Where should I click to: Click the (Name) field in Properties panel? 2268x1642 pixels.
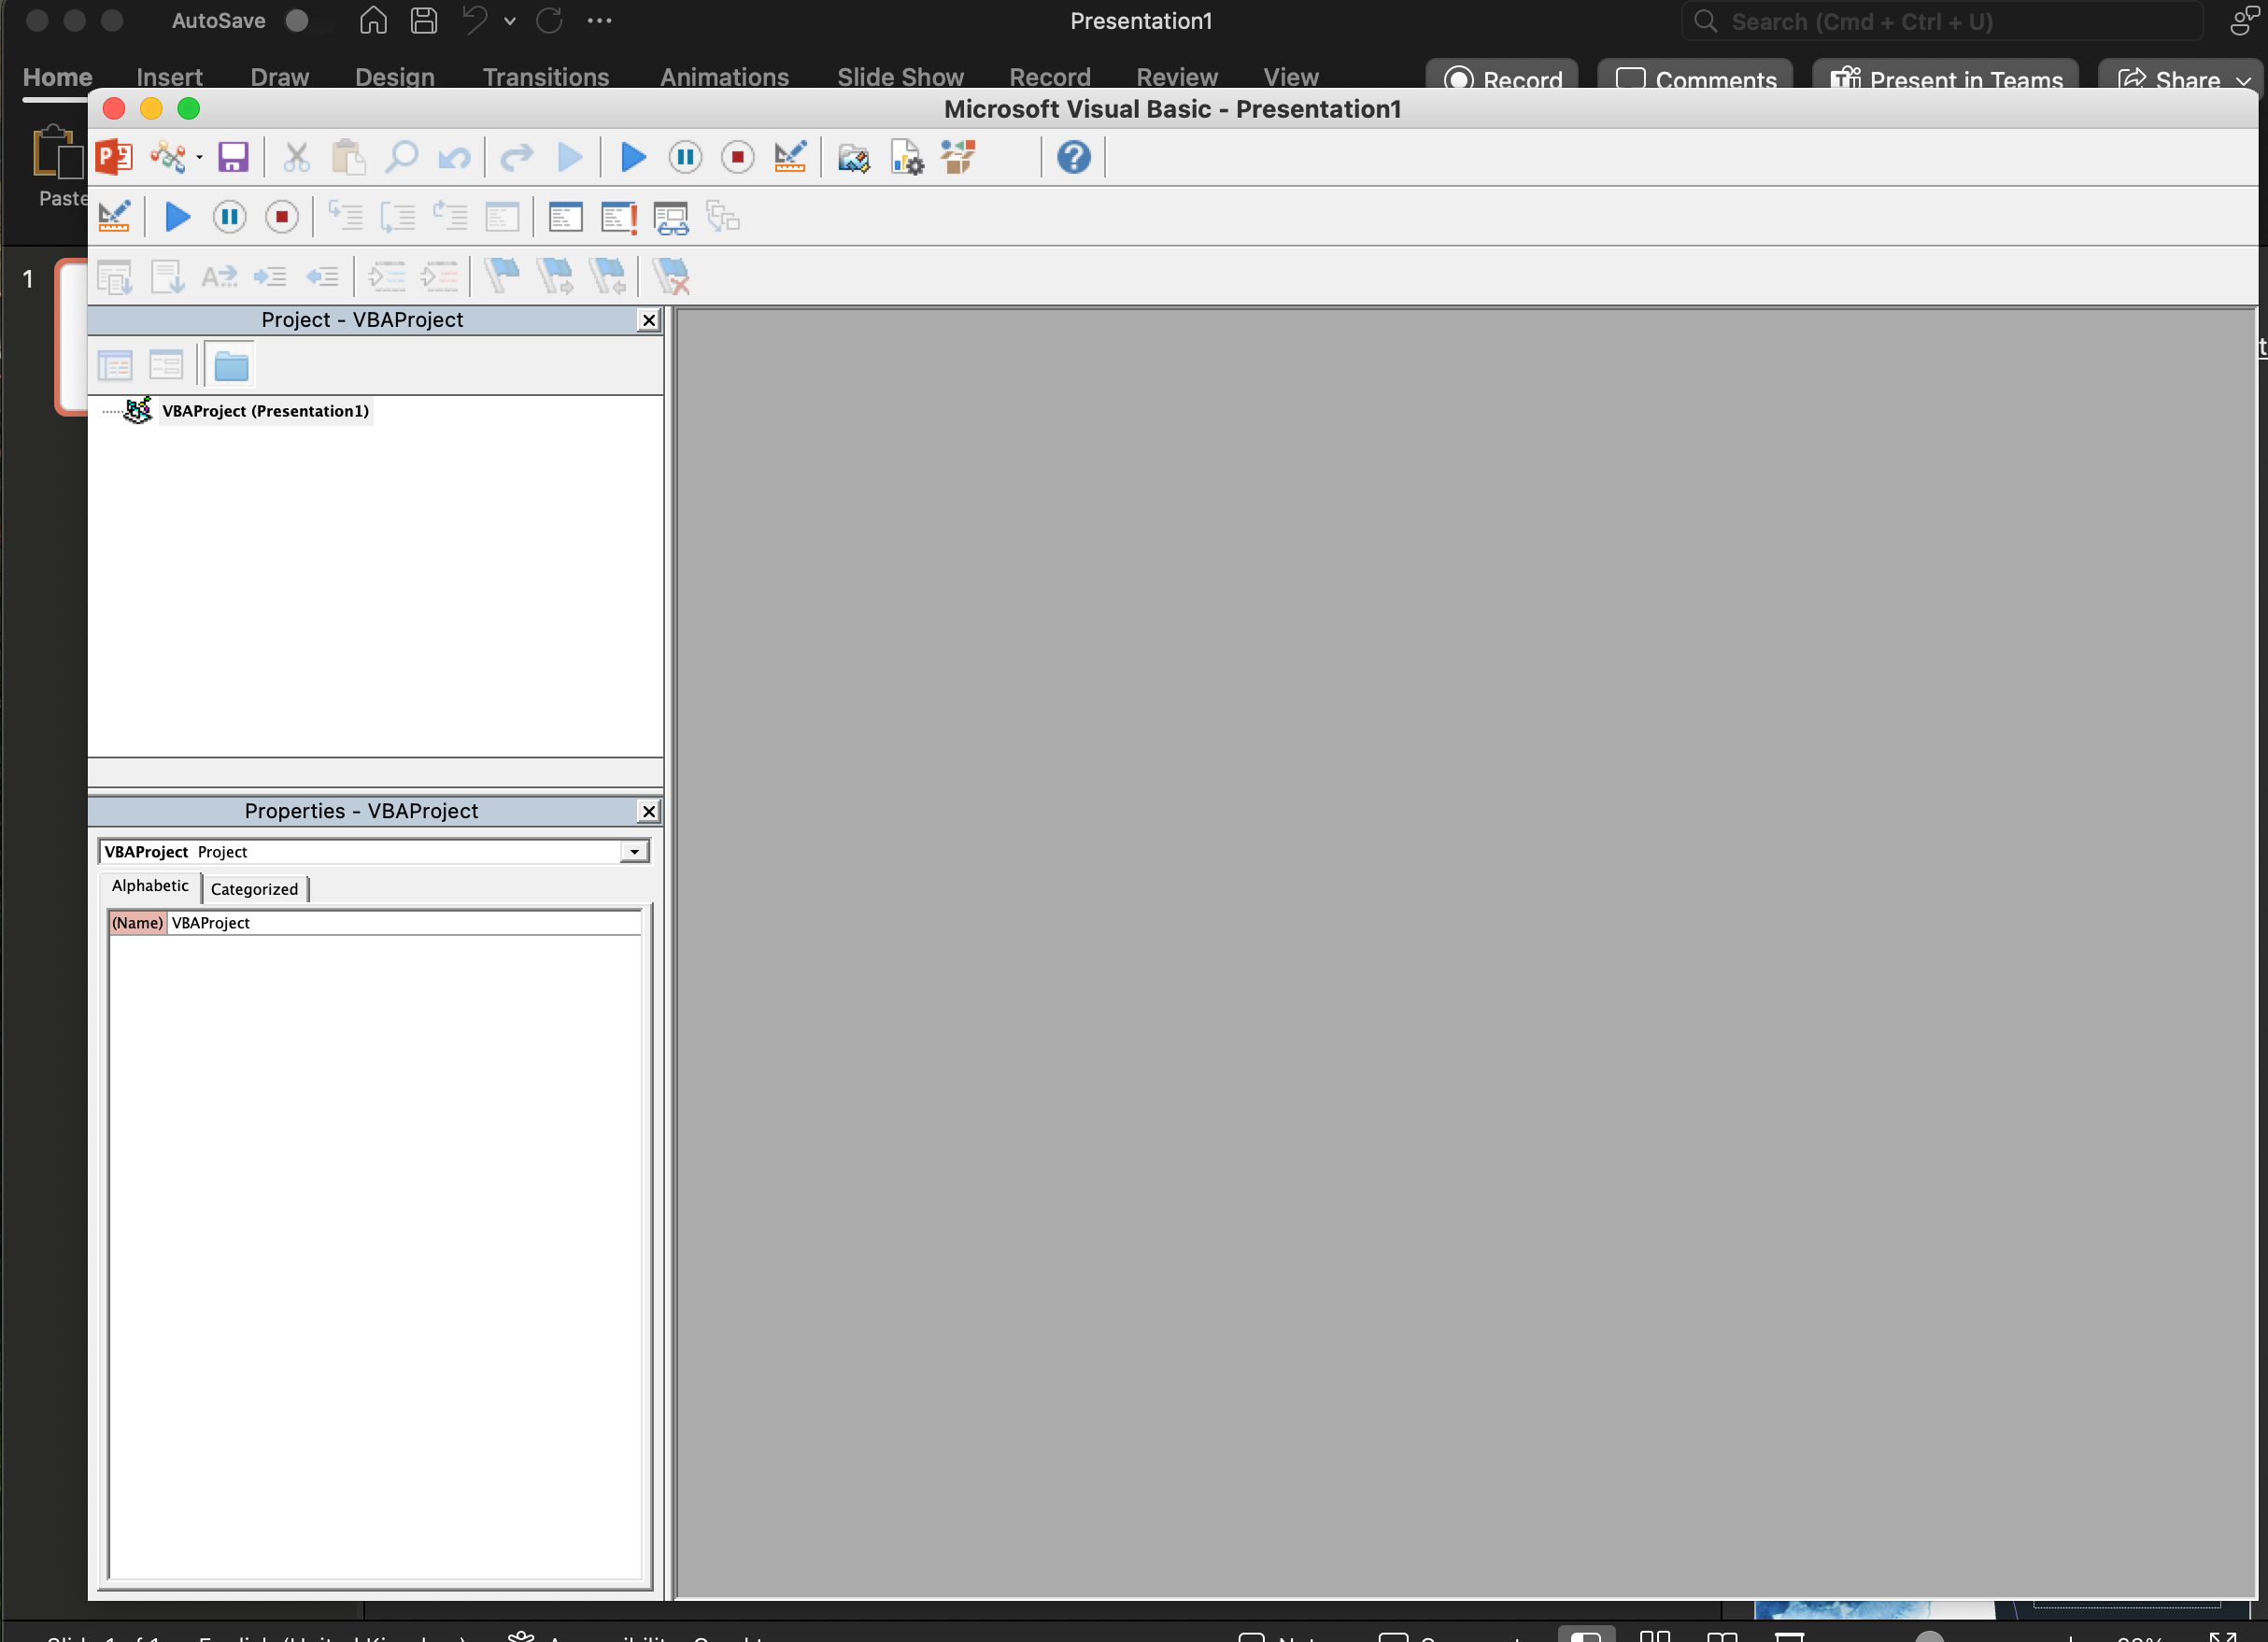[137, 920]
